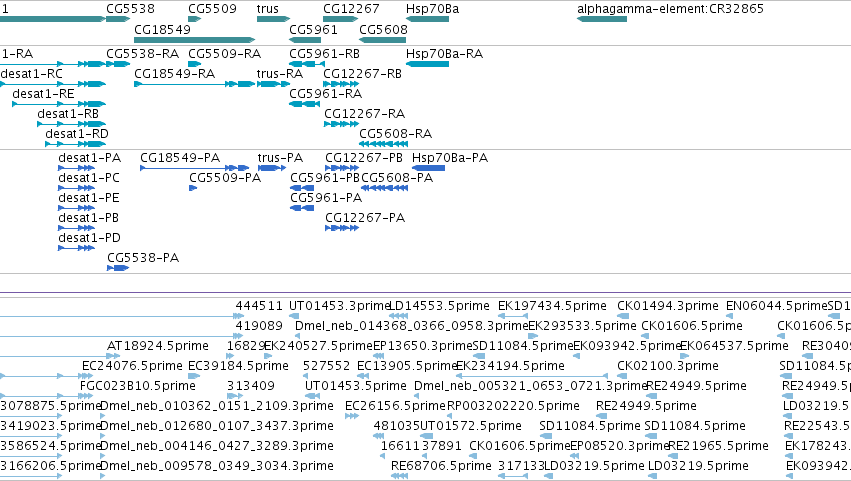Viewport: 851px width, 481px height.
Task: Select the CG5961 gene label
Action: click(313, 29)
